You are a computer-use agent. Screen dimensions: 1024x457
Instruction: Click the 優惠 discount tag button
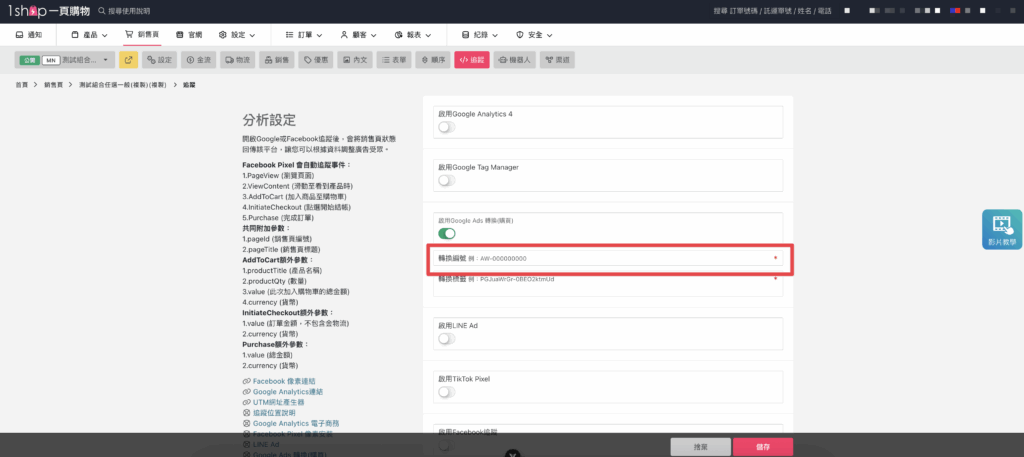coord(317,60)
